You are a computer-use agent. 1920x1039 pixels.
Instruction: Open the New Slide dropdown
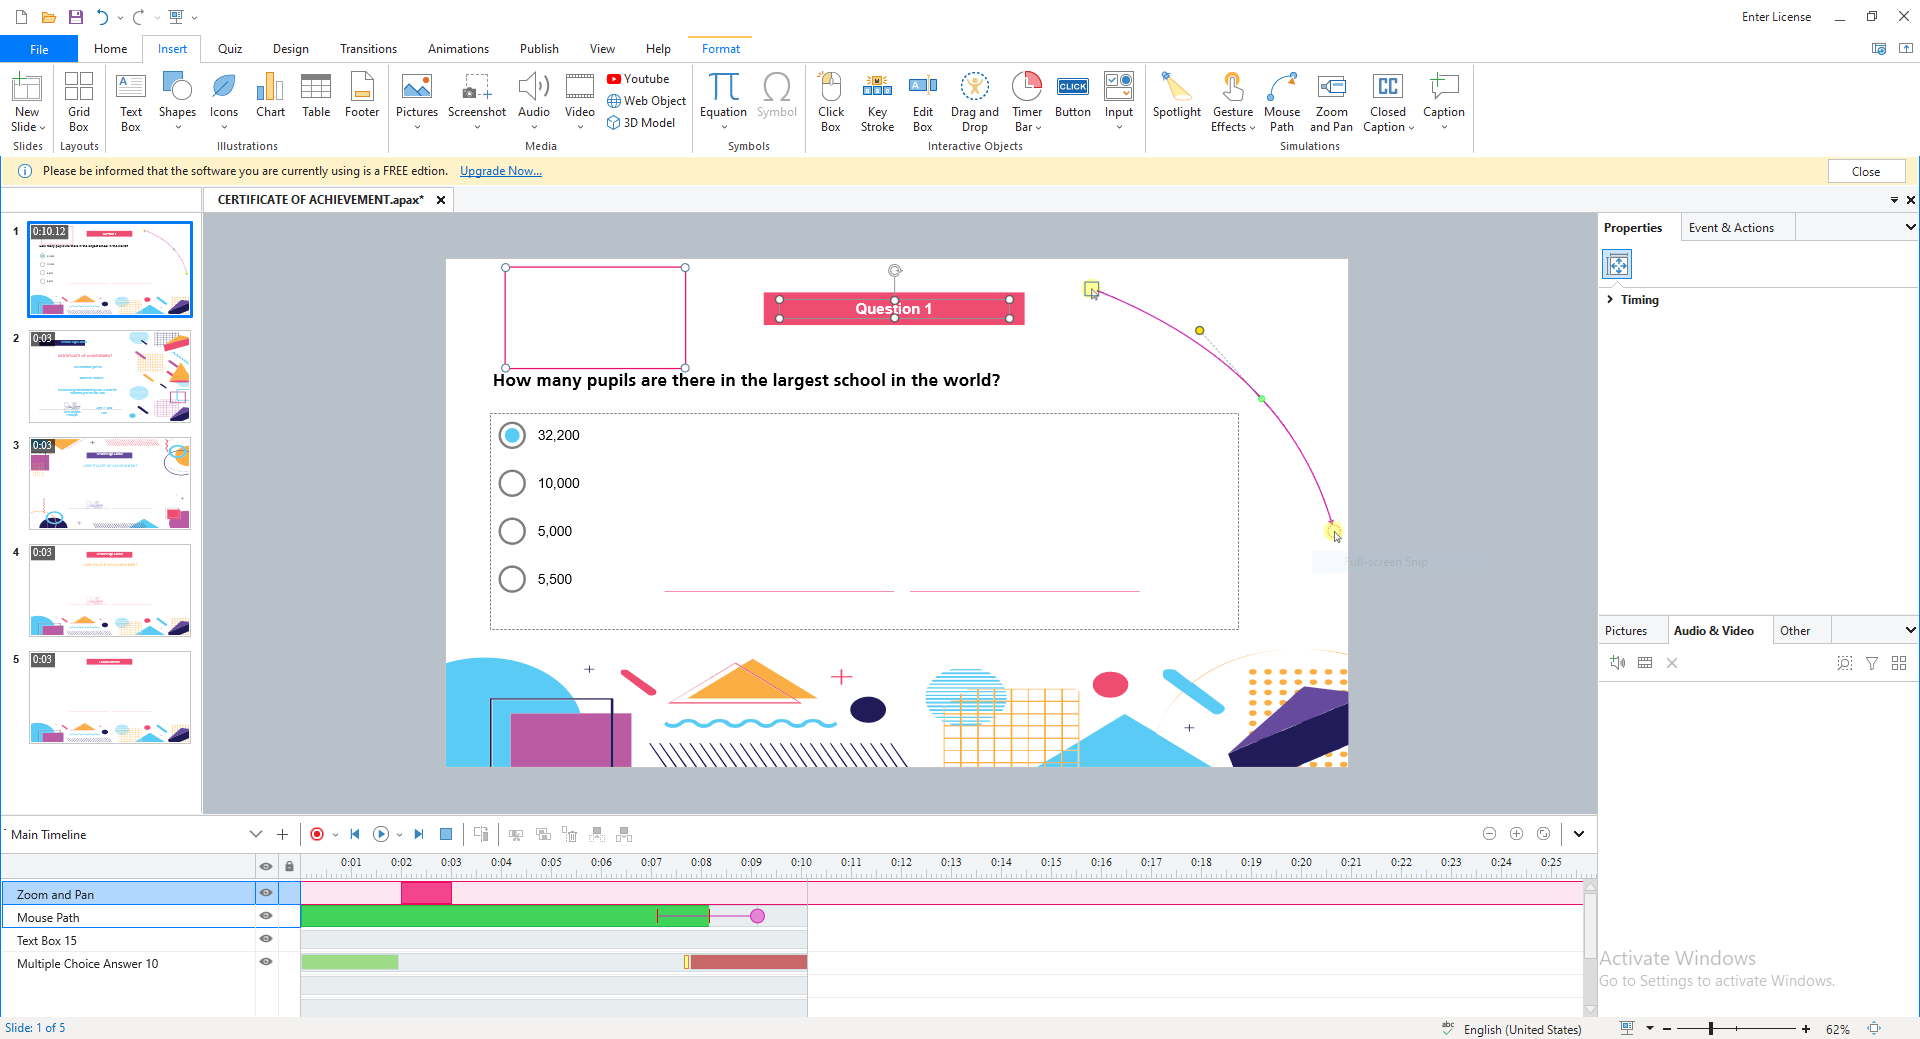pyautogui.click(x=28, y=127)
